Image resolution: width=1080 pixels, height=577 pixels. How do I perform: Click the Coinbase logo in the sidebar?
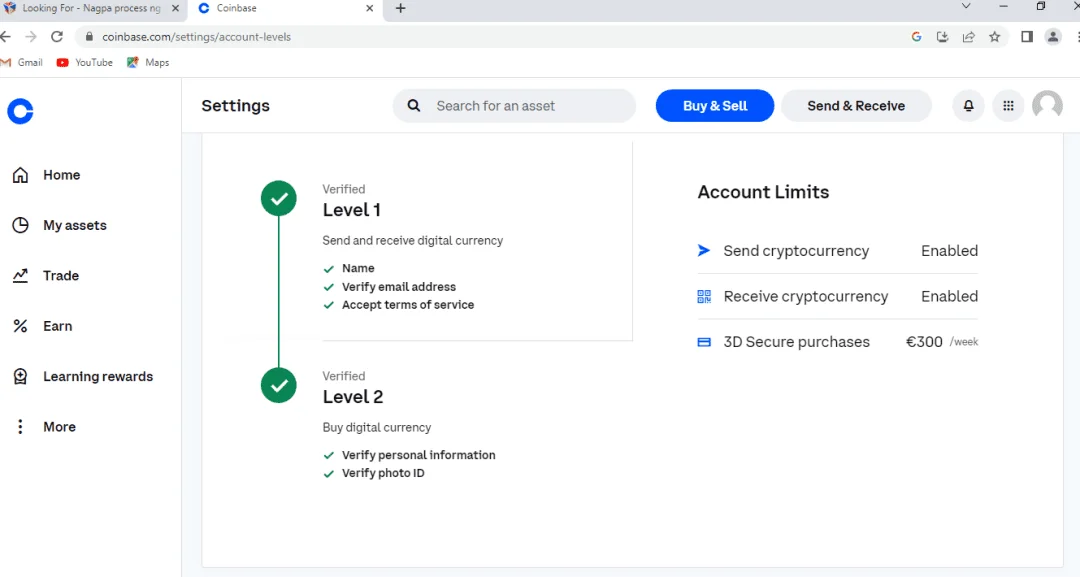tap(20, 111)
